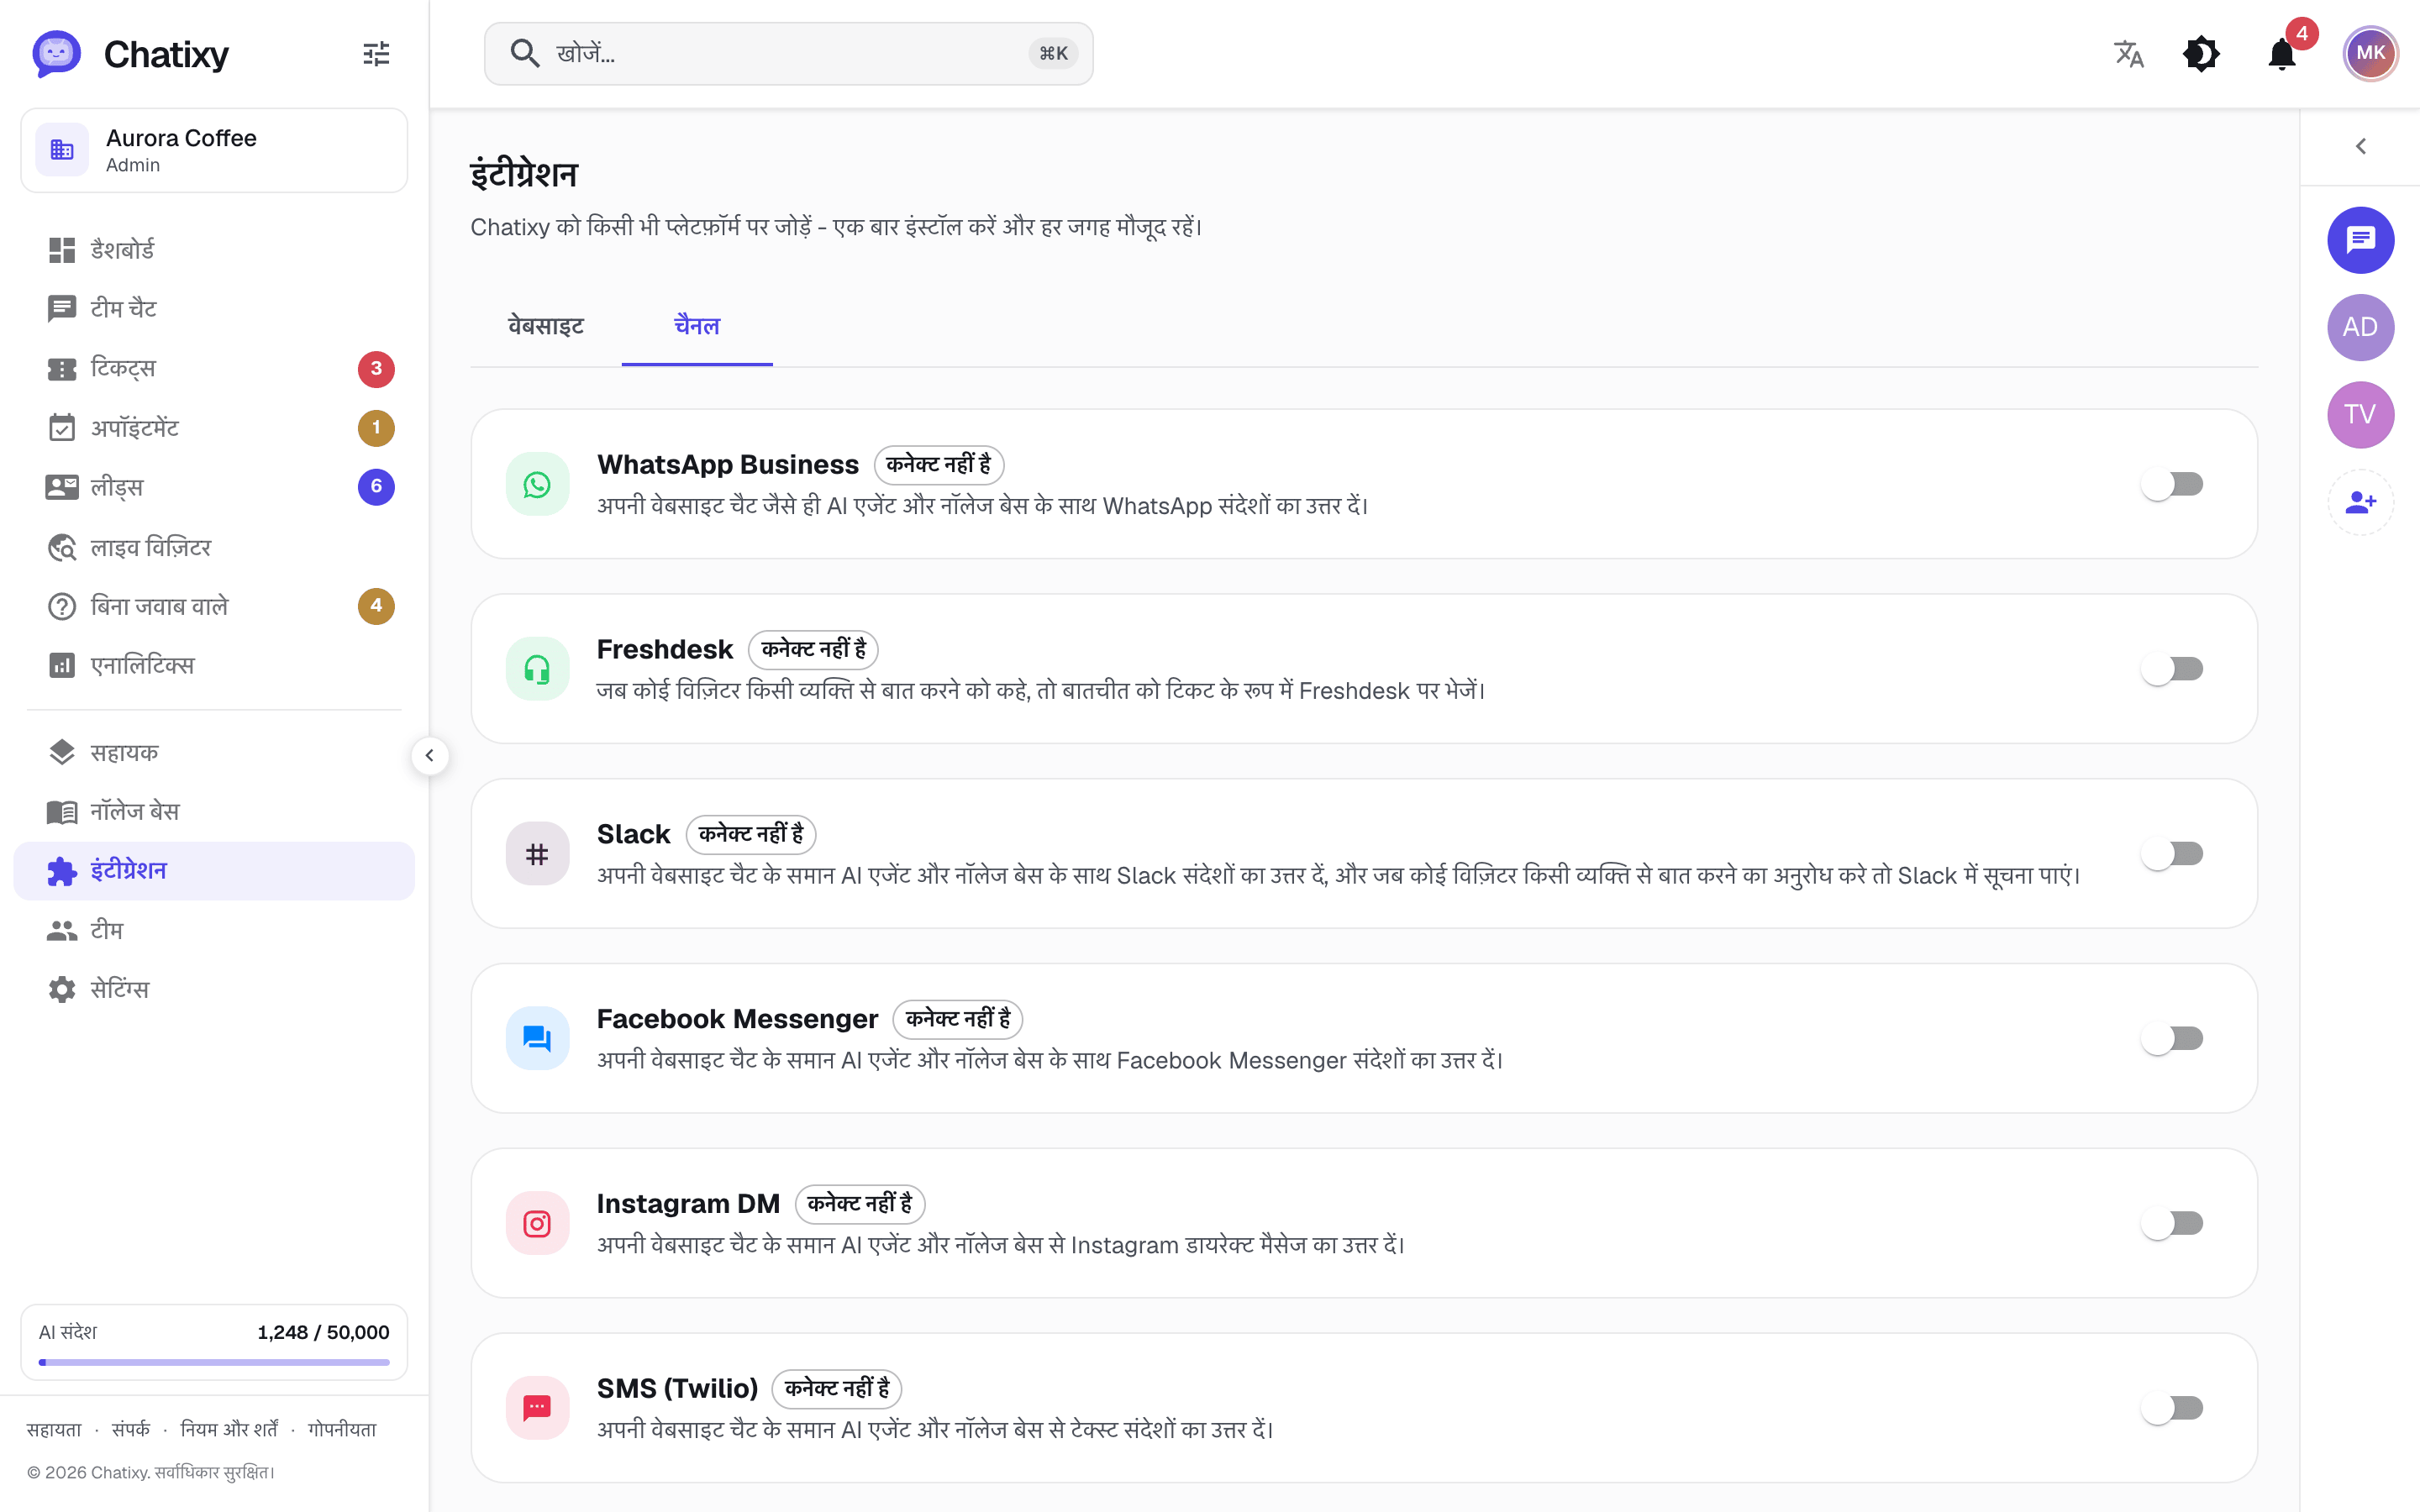Screen dimensions: 2420x1512
Task: Click the chat bubble button in right panel
Action: coord(2360,240)
